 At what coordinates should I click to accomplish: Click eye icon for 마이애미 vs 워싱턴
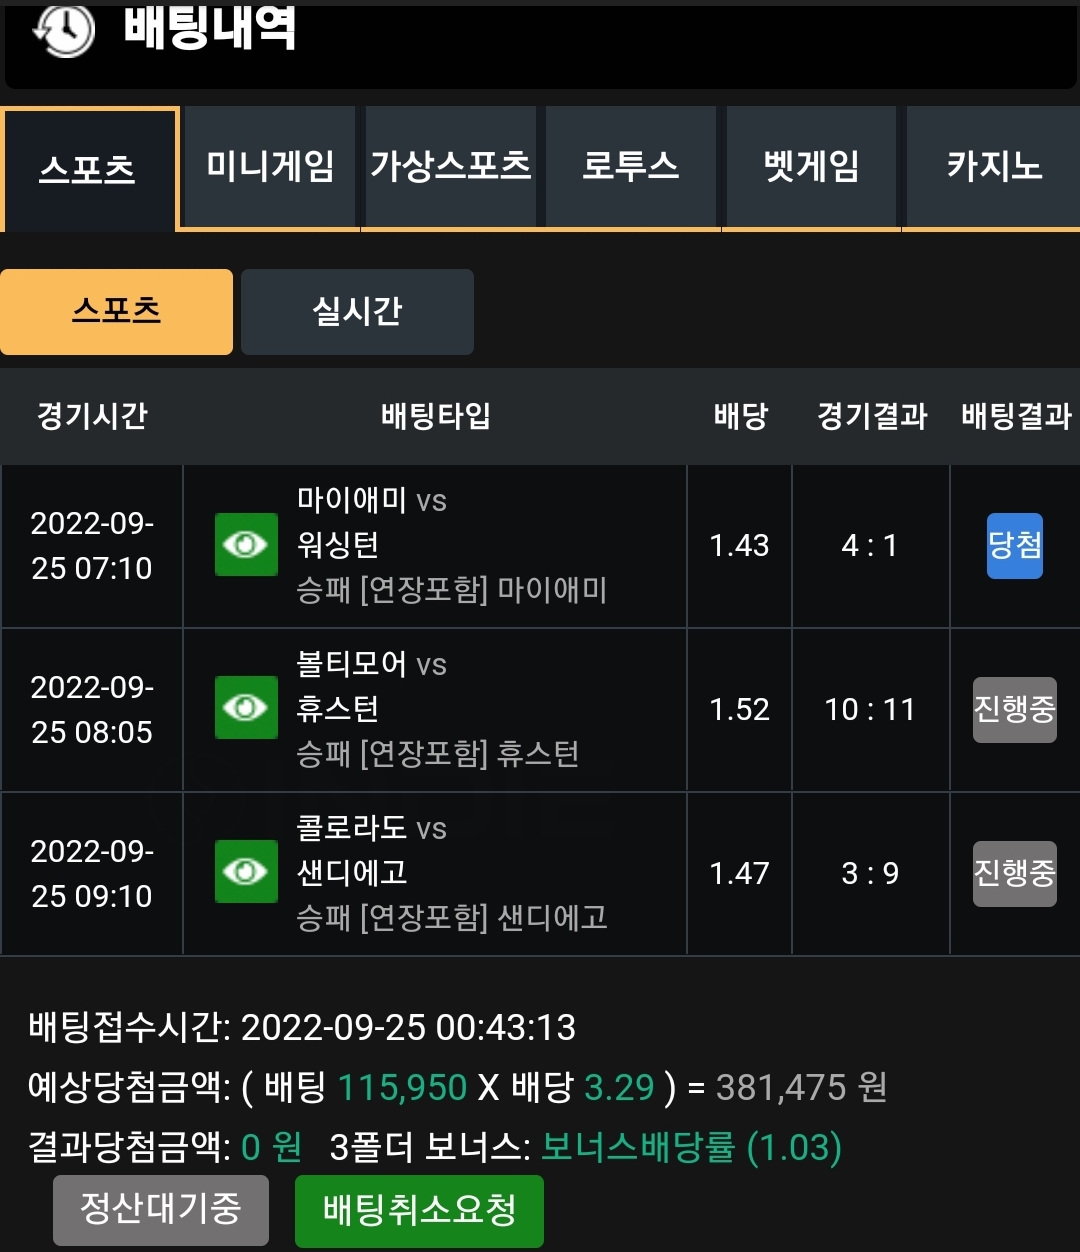coord(246,545)
